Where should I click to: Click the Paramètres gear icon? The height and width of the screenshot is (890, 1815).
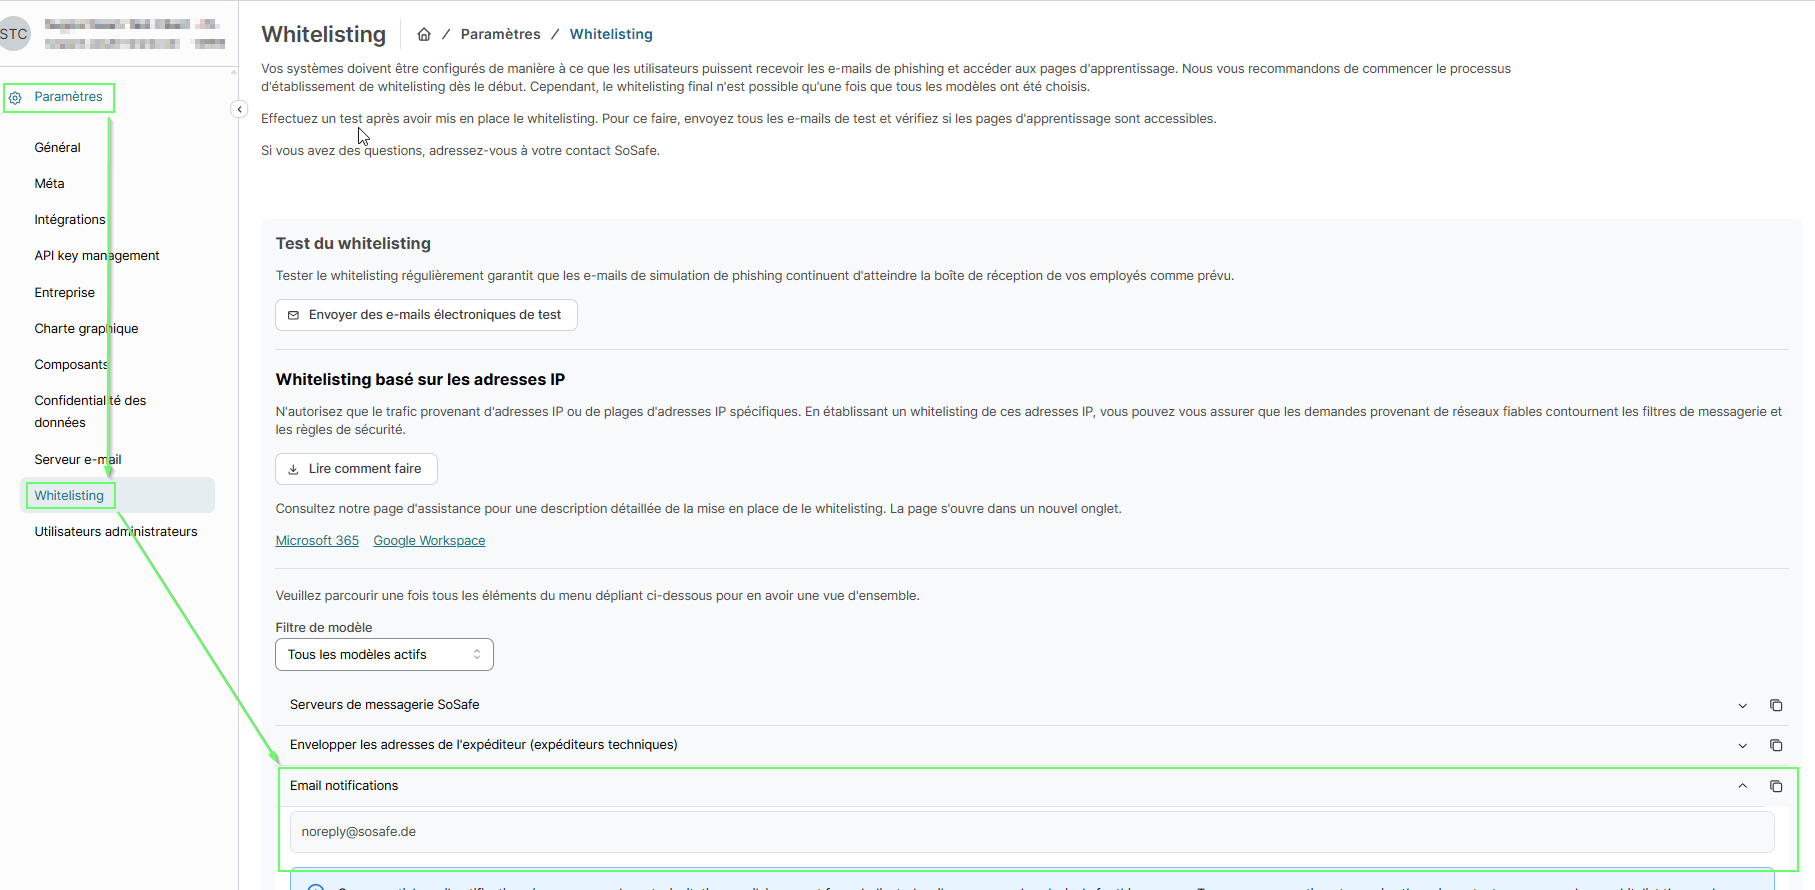(16, 98)
